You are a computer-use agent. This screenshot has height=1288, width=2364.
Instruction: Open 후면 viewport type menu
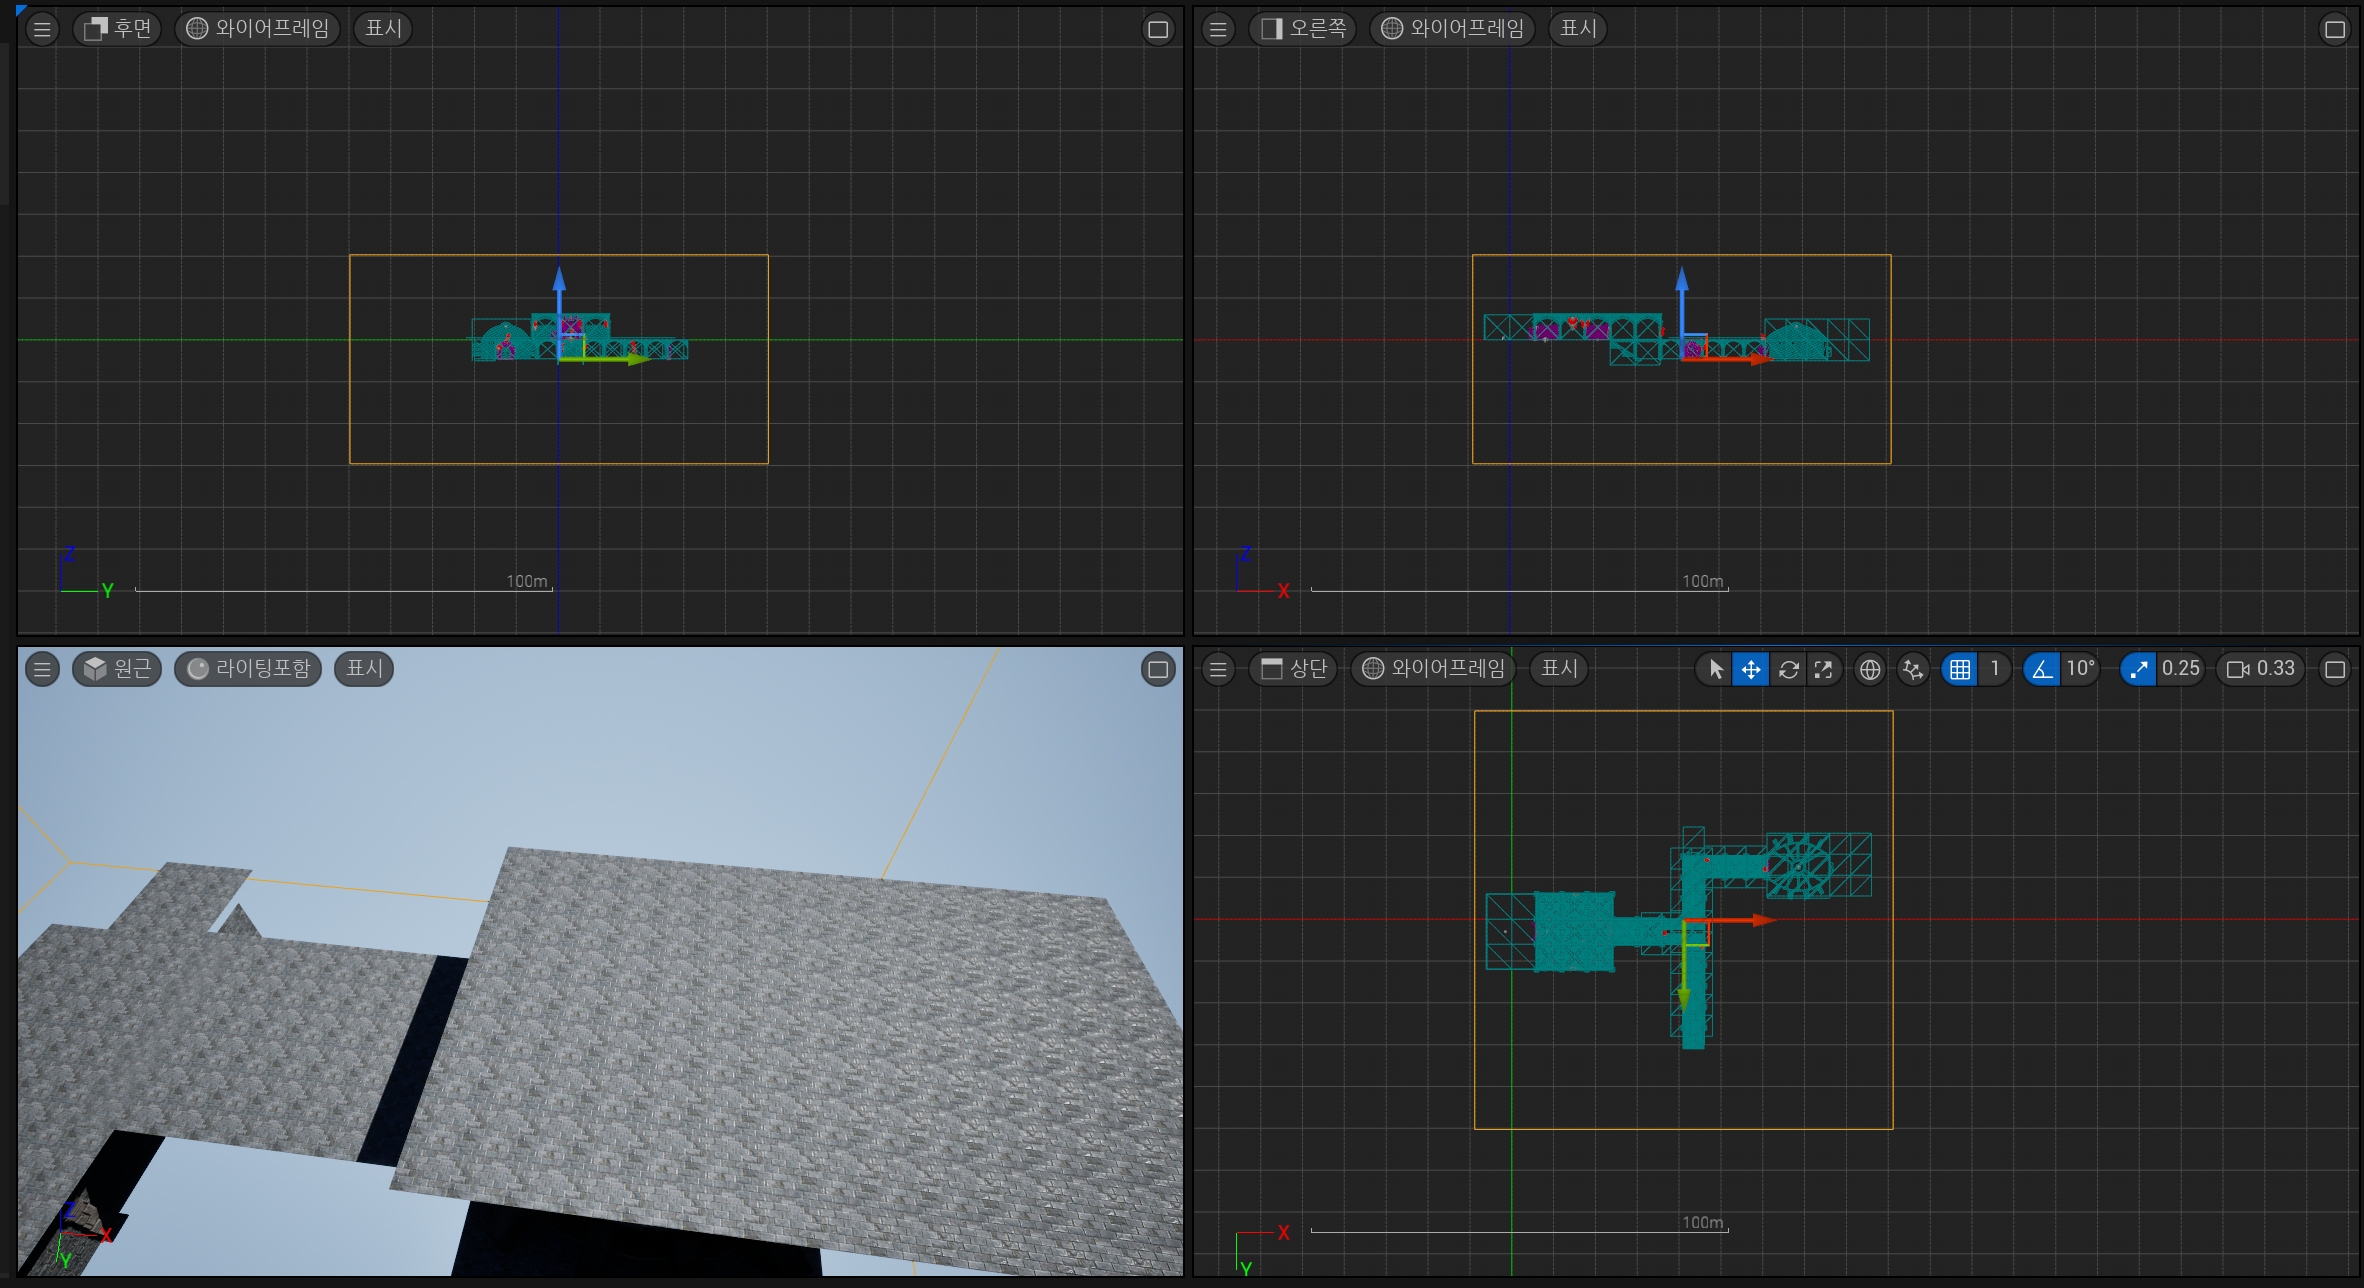(x=118, y=28)
